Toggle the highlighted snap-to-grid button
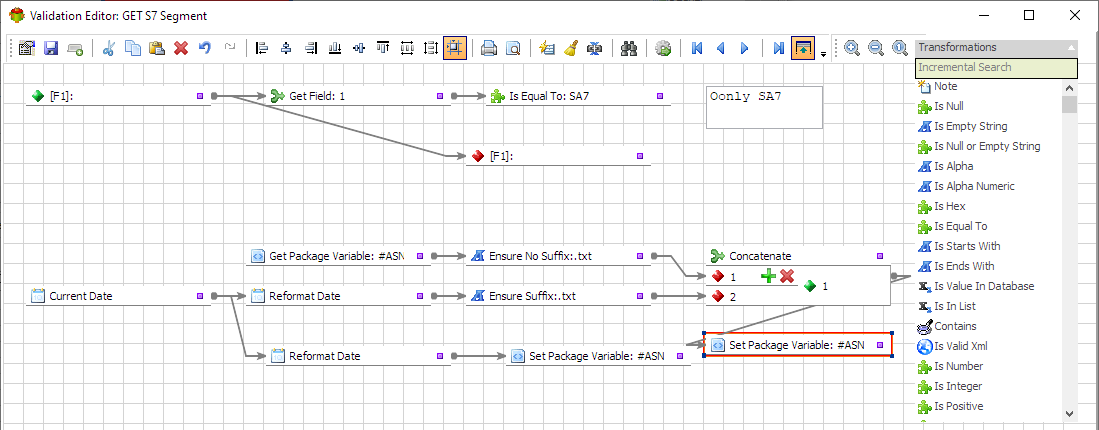The image size is (1099, 430). tap(455, 48)
